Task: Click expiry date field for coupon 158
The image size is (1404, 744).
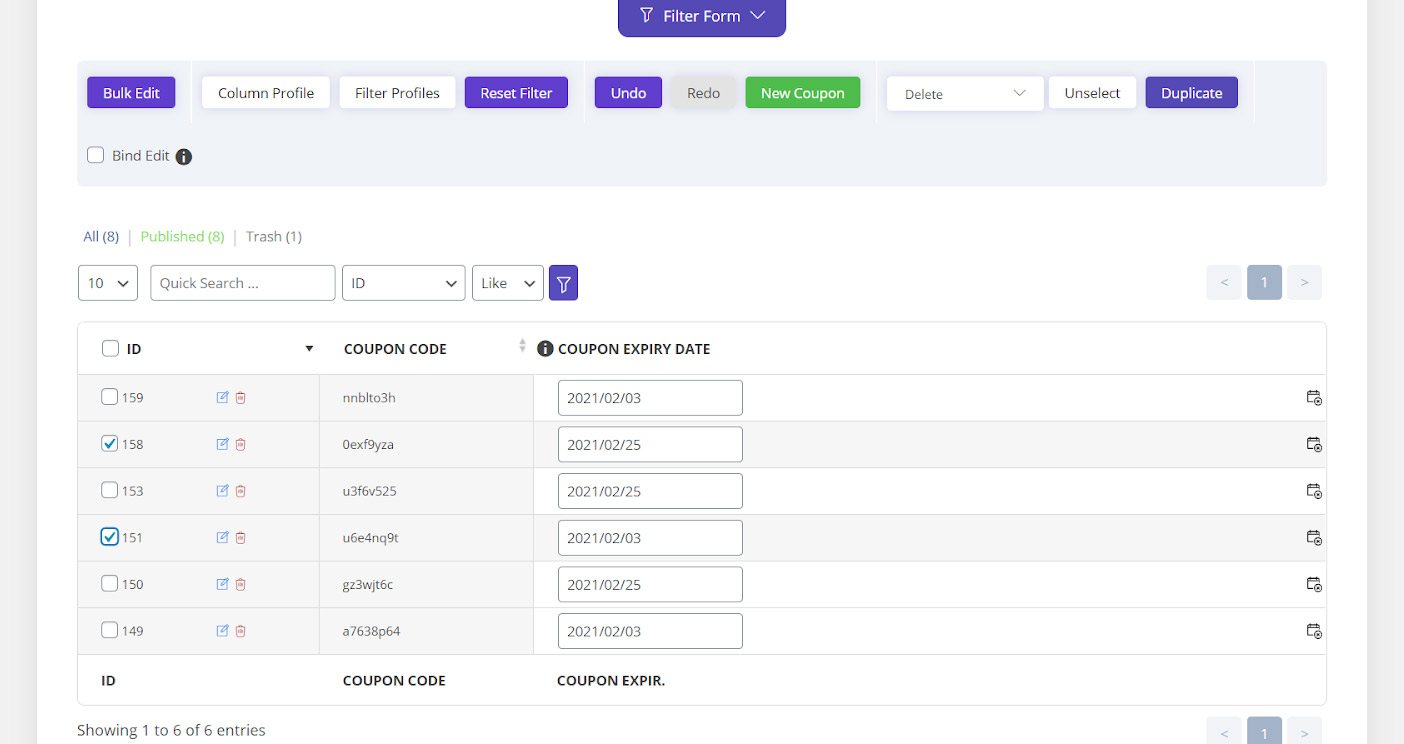Action: [x=650, y=444]
